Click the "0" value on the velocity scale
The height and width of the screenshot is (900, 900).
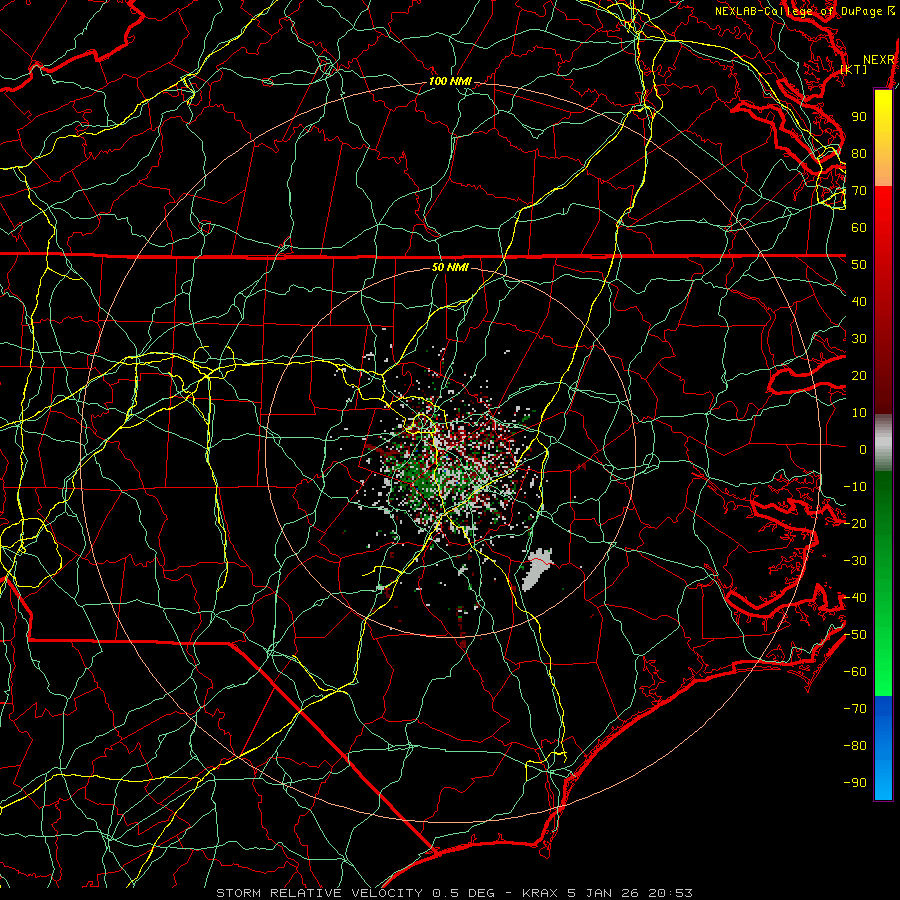(863, 450)
